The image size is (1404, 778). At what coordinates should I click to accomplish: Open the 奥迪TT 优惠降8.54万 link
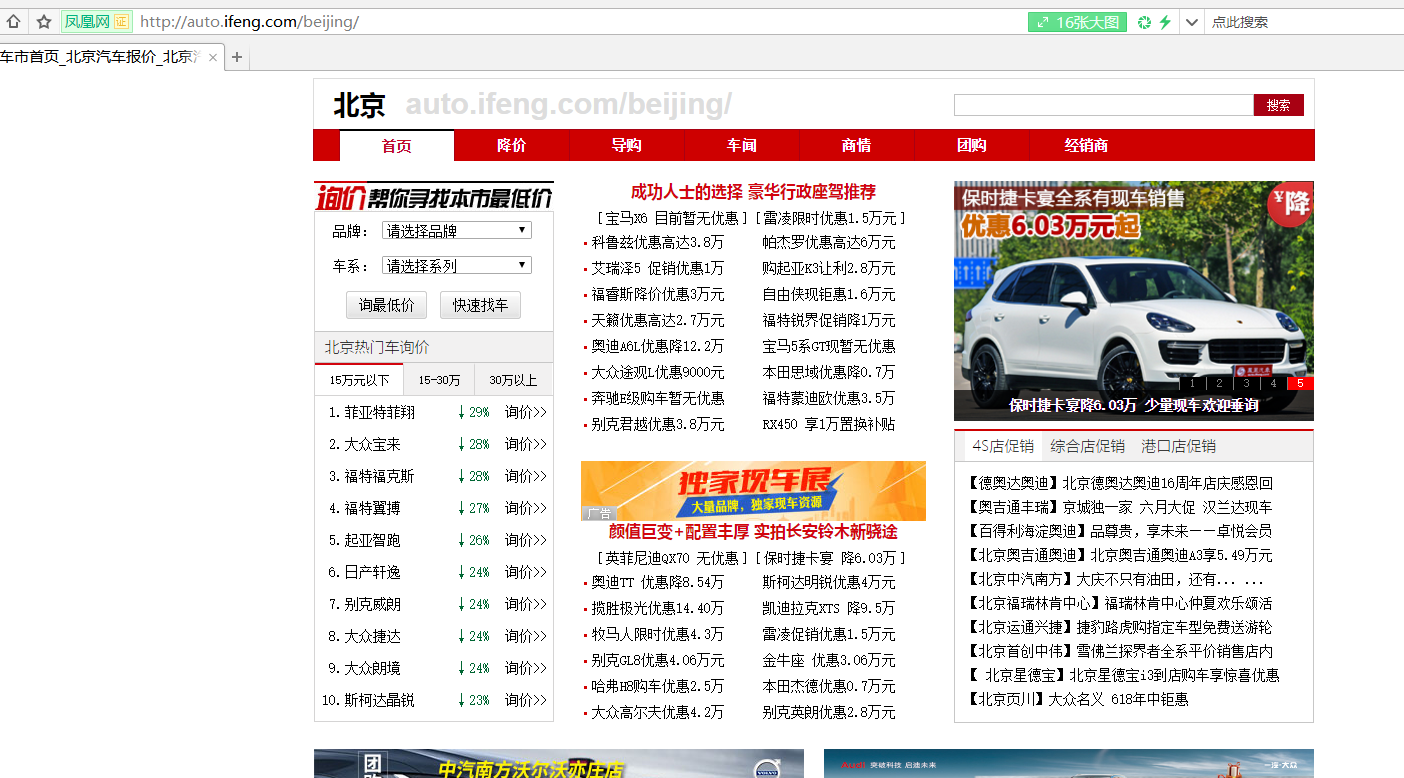tap(657, 583)
